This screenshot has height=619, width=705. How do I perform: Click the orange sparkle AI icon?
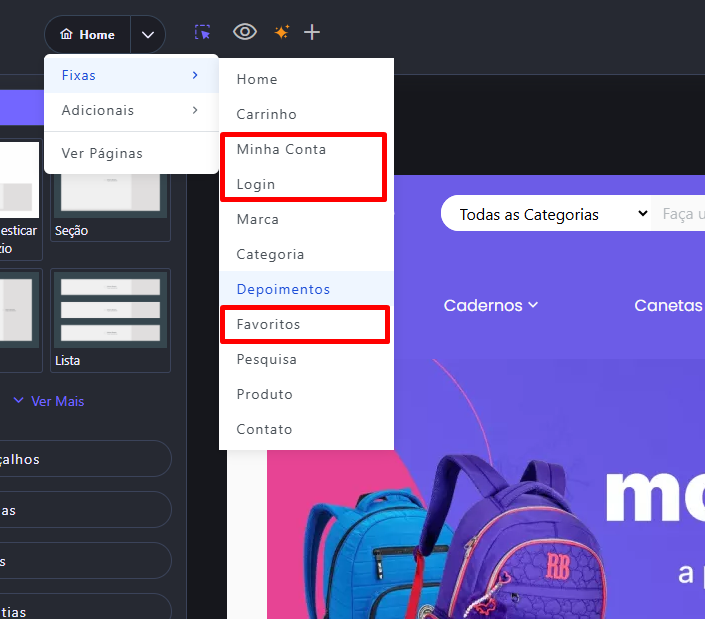tap(281, 33)
